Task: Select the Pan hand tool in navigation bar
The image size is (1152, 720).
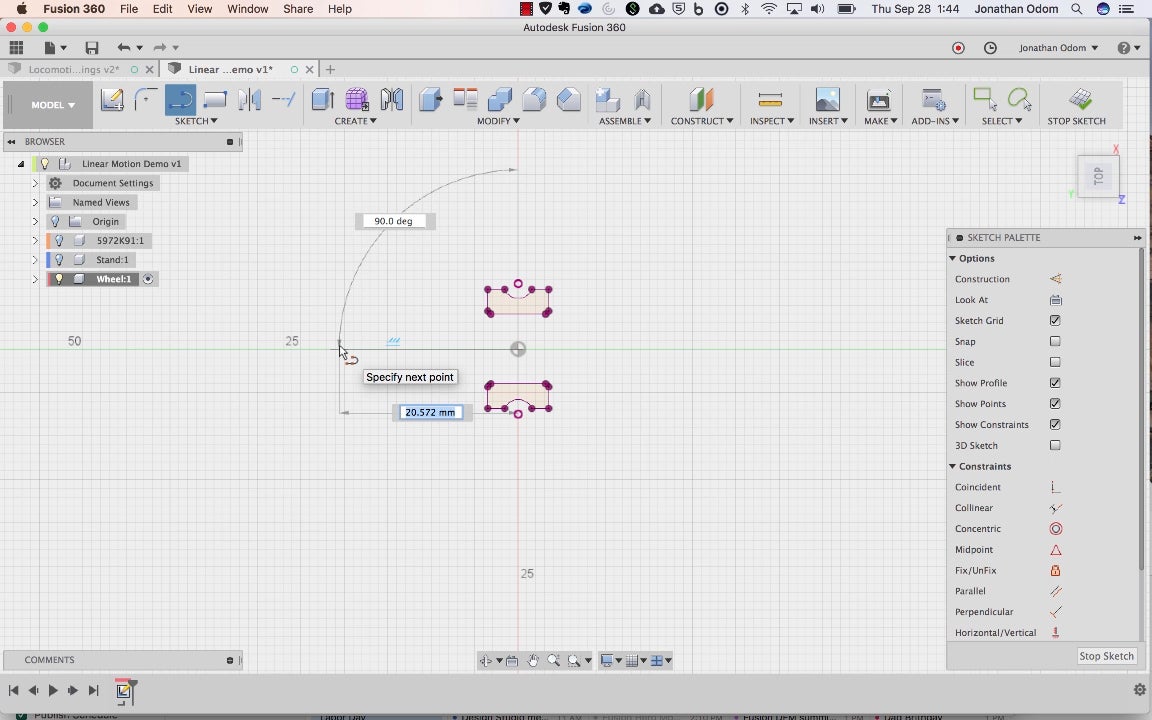Action: (x=533, y=661)
